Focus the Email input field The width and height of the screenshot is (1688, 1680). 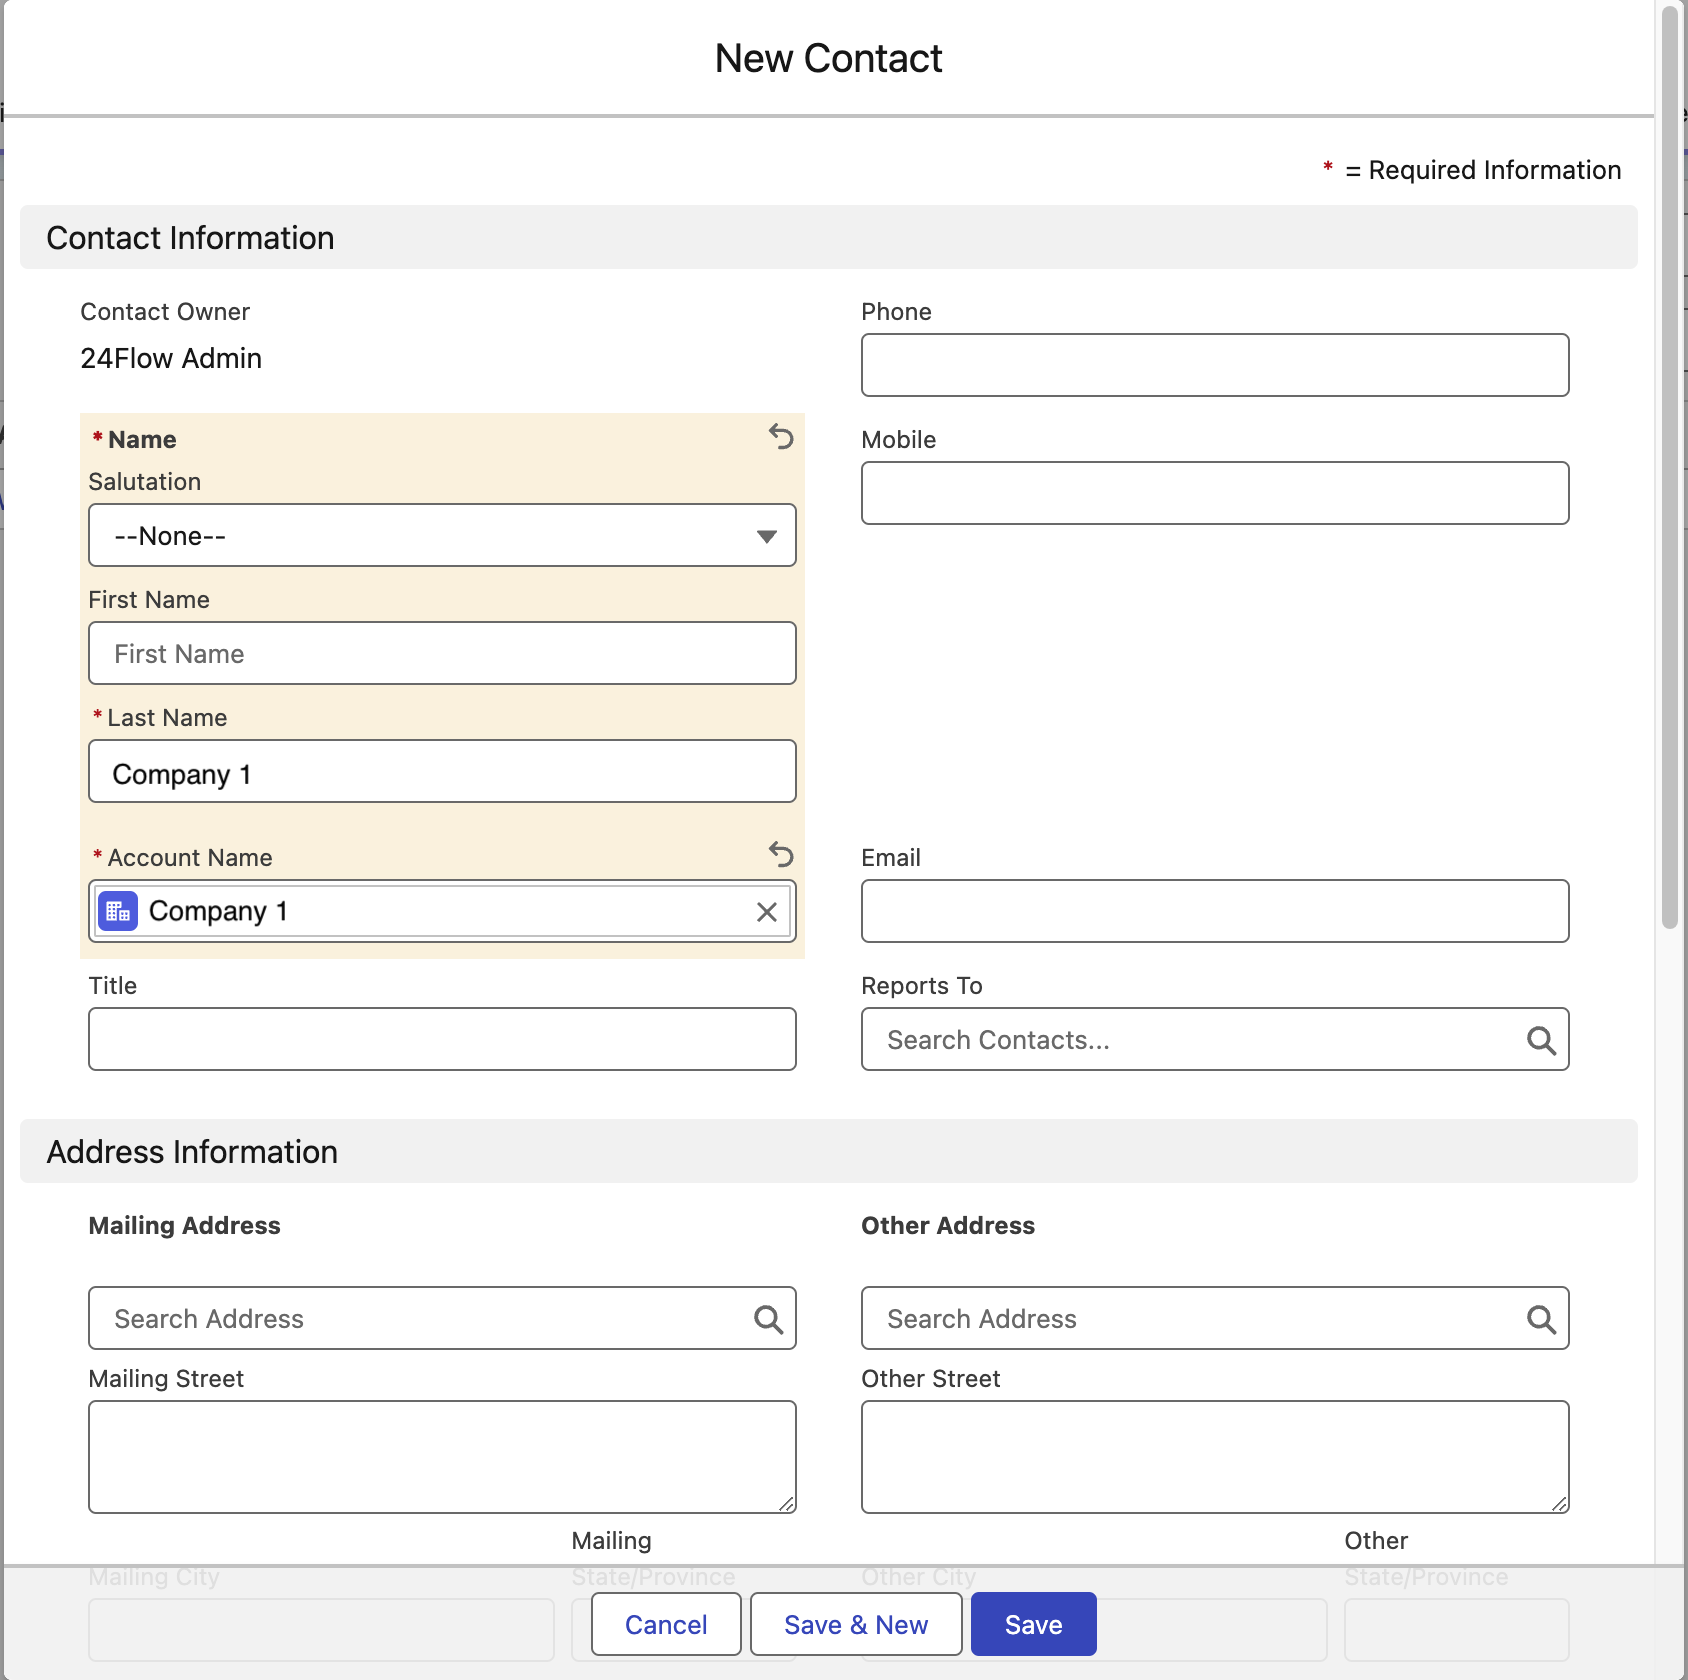click(x=1215, y=911)
